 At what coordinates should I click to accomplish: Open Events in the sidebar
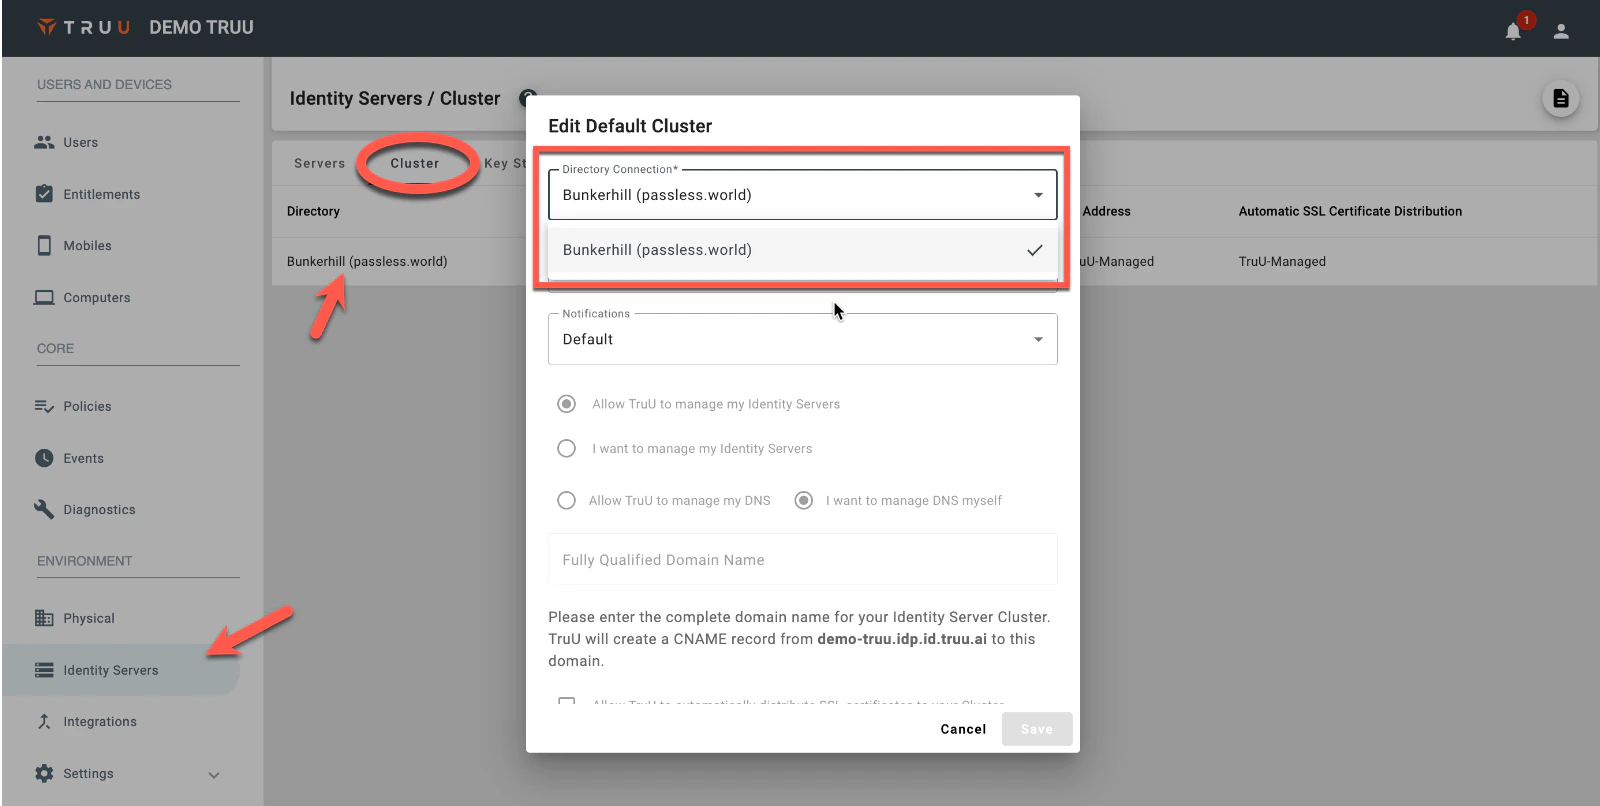[x=84, y=459]
